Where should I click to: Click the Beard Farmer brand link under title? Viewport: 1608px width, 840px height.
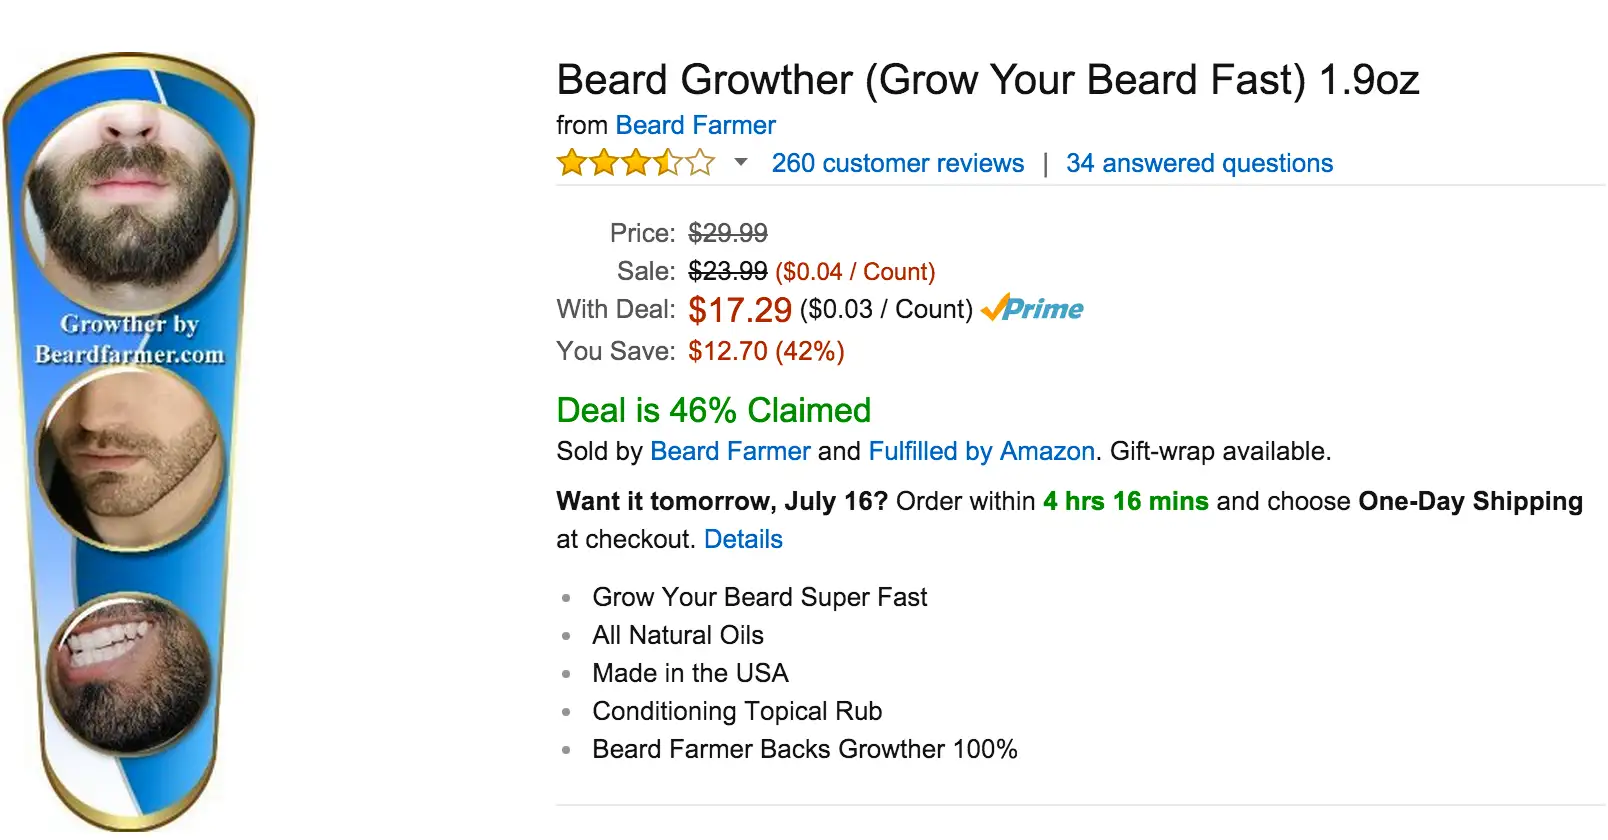click(695, 125)
